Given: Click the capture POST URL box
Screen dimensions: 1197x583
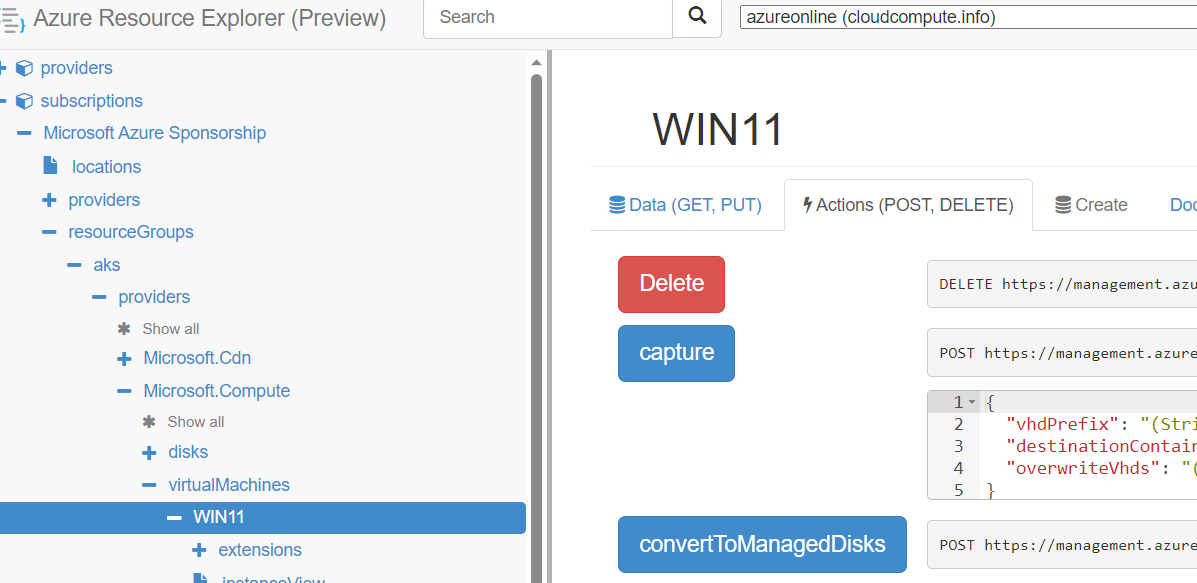Looking at the screenshot, I should [x=1062, y=353].
